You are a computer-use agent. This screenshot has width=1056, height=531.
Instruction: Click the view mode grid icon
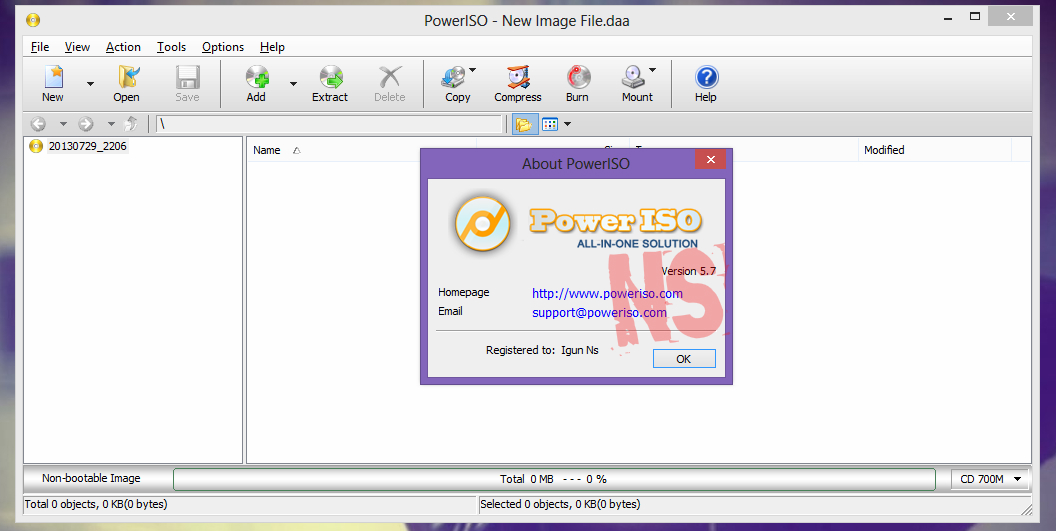click(x=550, y=124)
